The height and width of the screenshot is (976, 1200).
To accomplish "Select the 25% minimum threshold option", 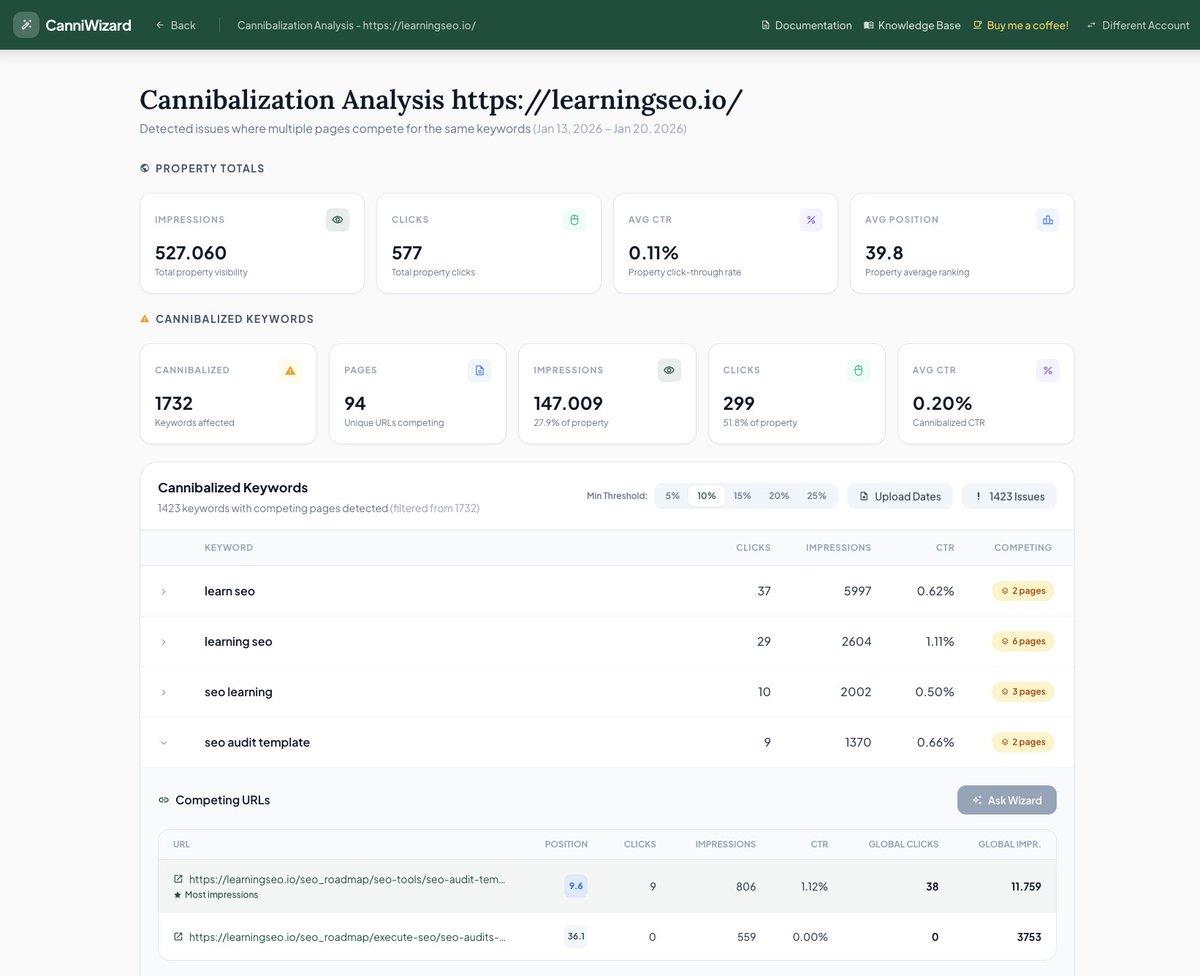I will [816, 495].
